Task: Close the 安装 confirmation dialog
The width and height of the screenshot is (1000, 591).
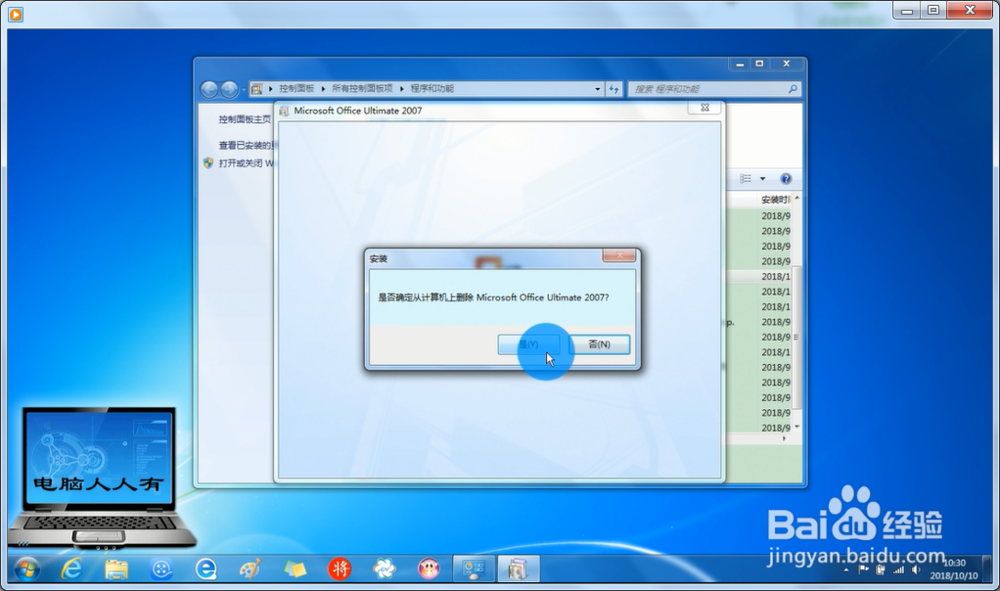Action: coord(619,255)
